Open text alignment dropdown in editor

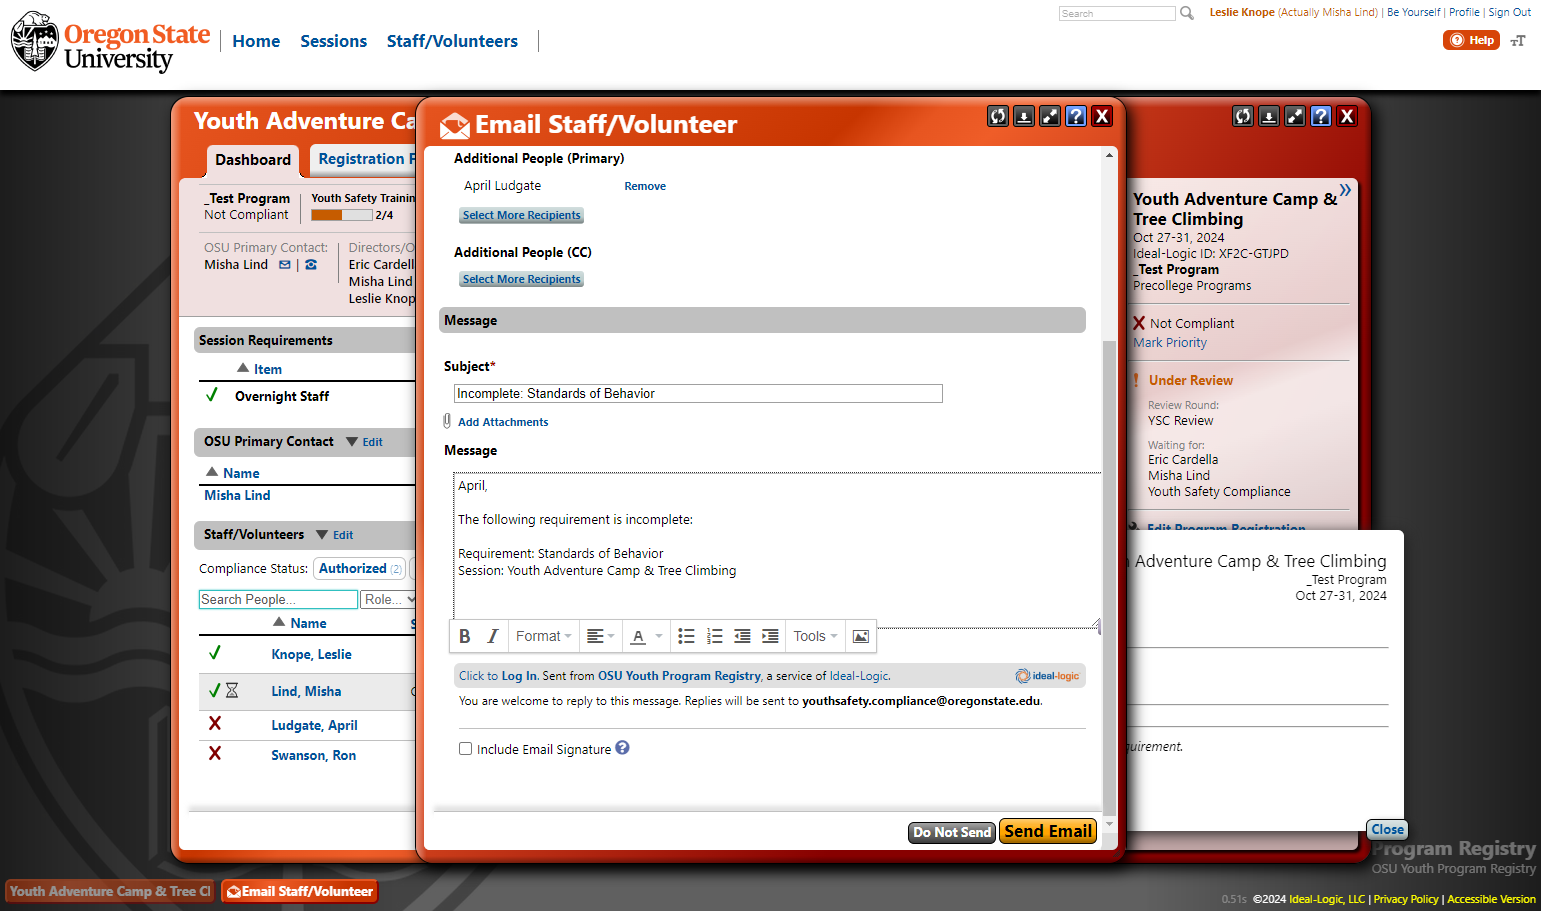[x=600, y=636]
